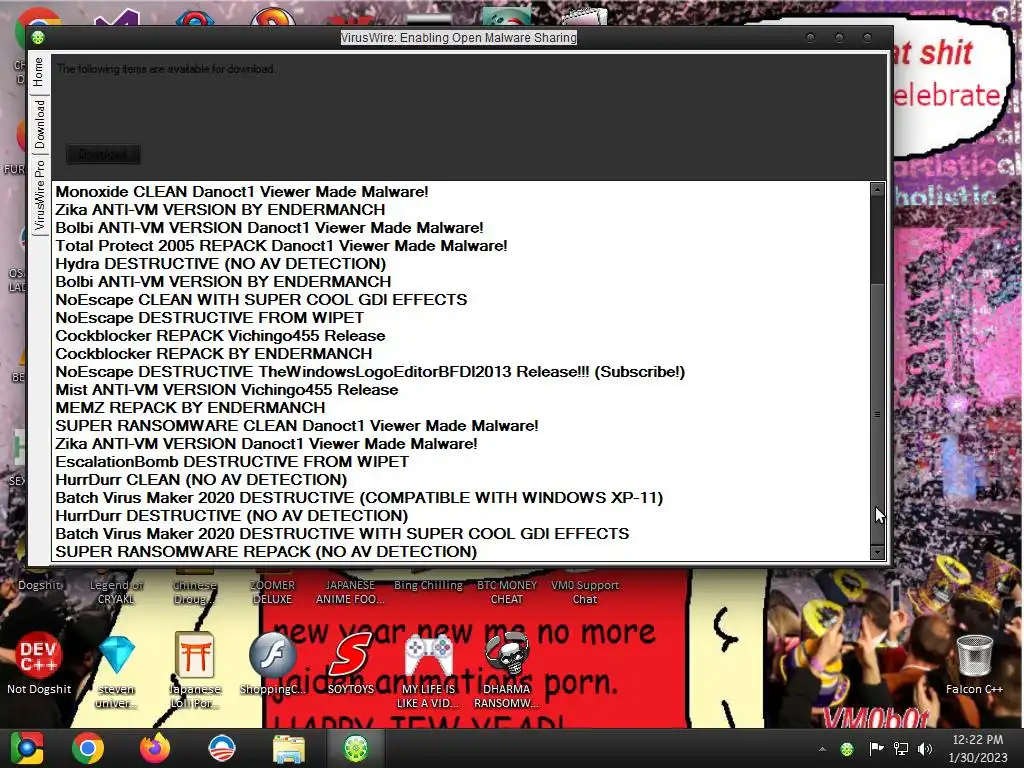The height and width of the screenshot is (768, 1024).
Task: Open the Obama logo taskbar icon
Action: click(222, 748)
